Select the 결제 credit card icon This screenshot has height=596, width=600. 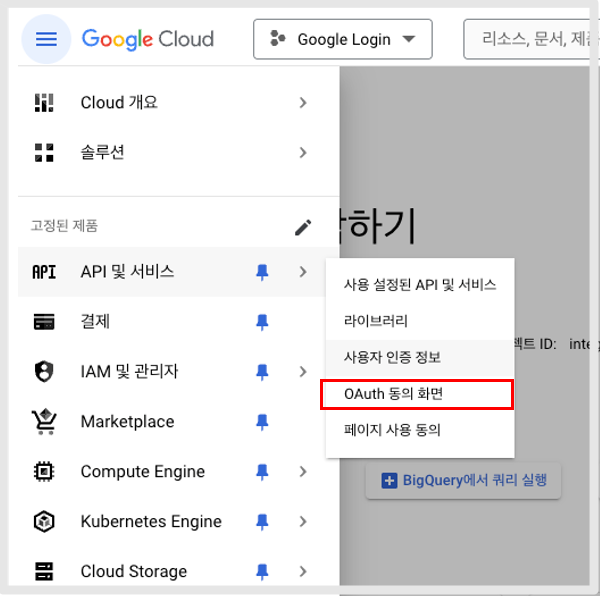[44, 322]
